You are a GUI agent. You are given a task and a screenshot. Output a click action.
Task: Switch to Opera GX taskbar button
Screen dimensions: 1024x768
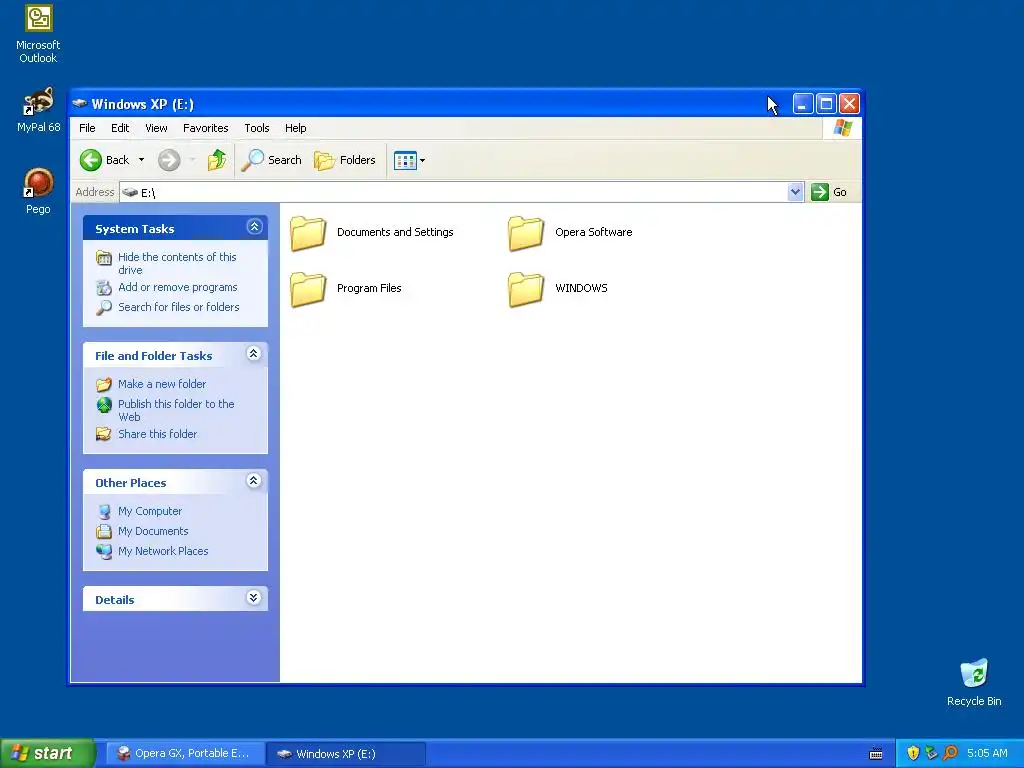pyautogui.click(x=185, y=754)
